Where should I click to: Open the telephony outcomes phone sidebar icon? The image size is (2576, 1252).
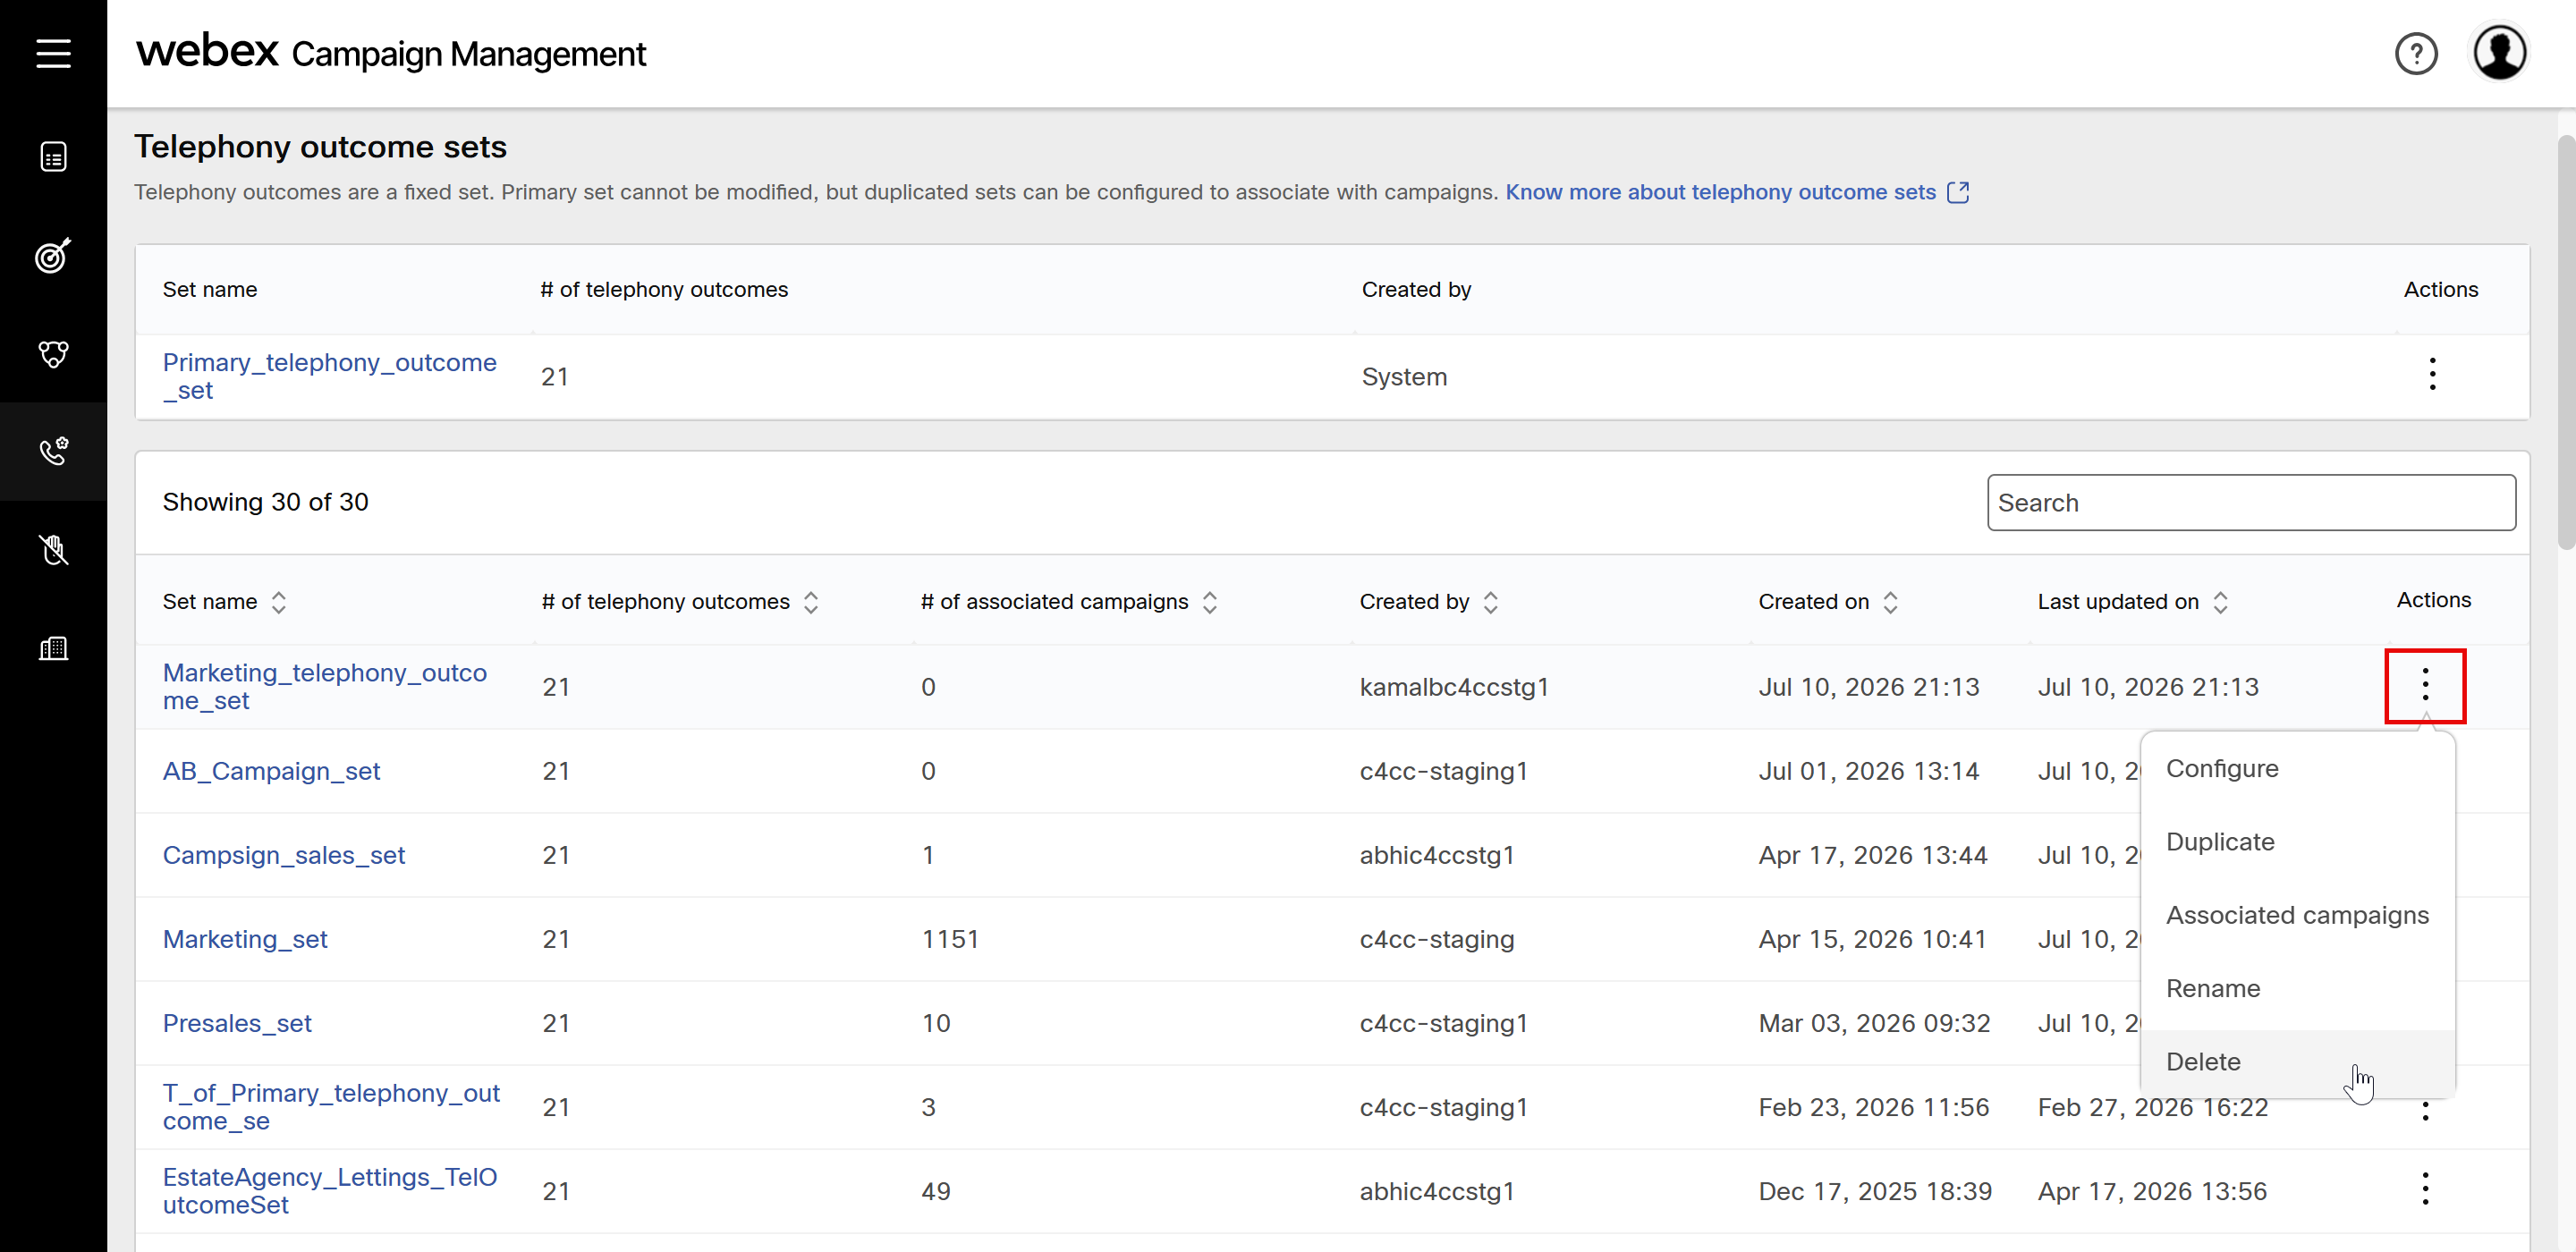pyautogui.click(x=53, y=451)
